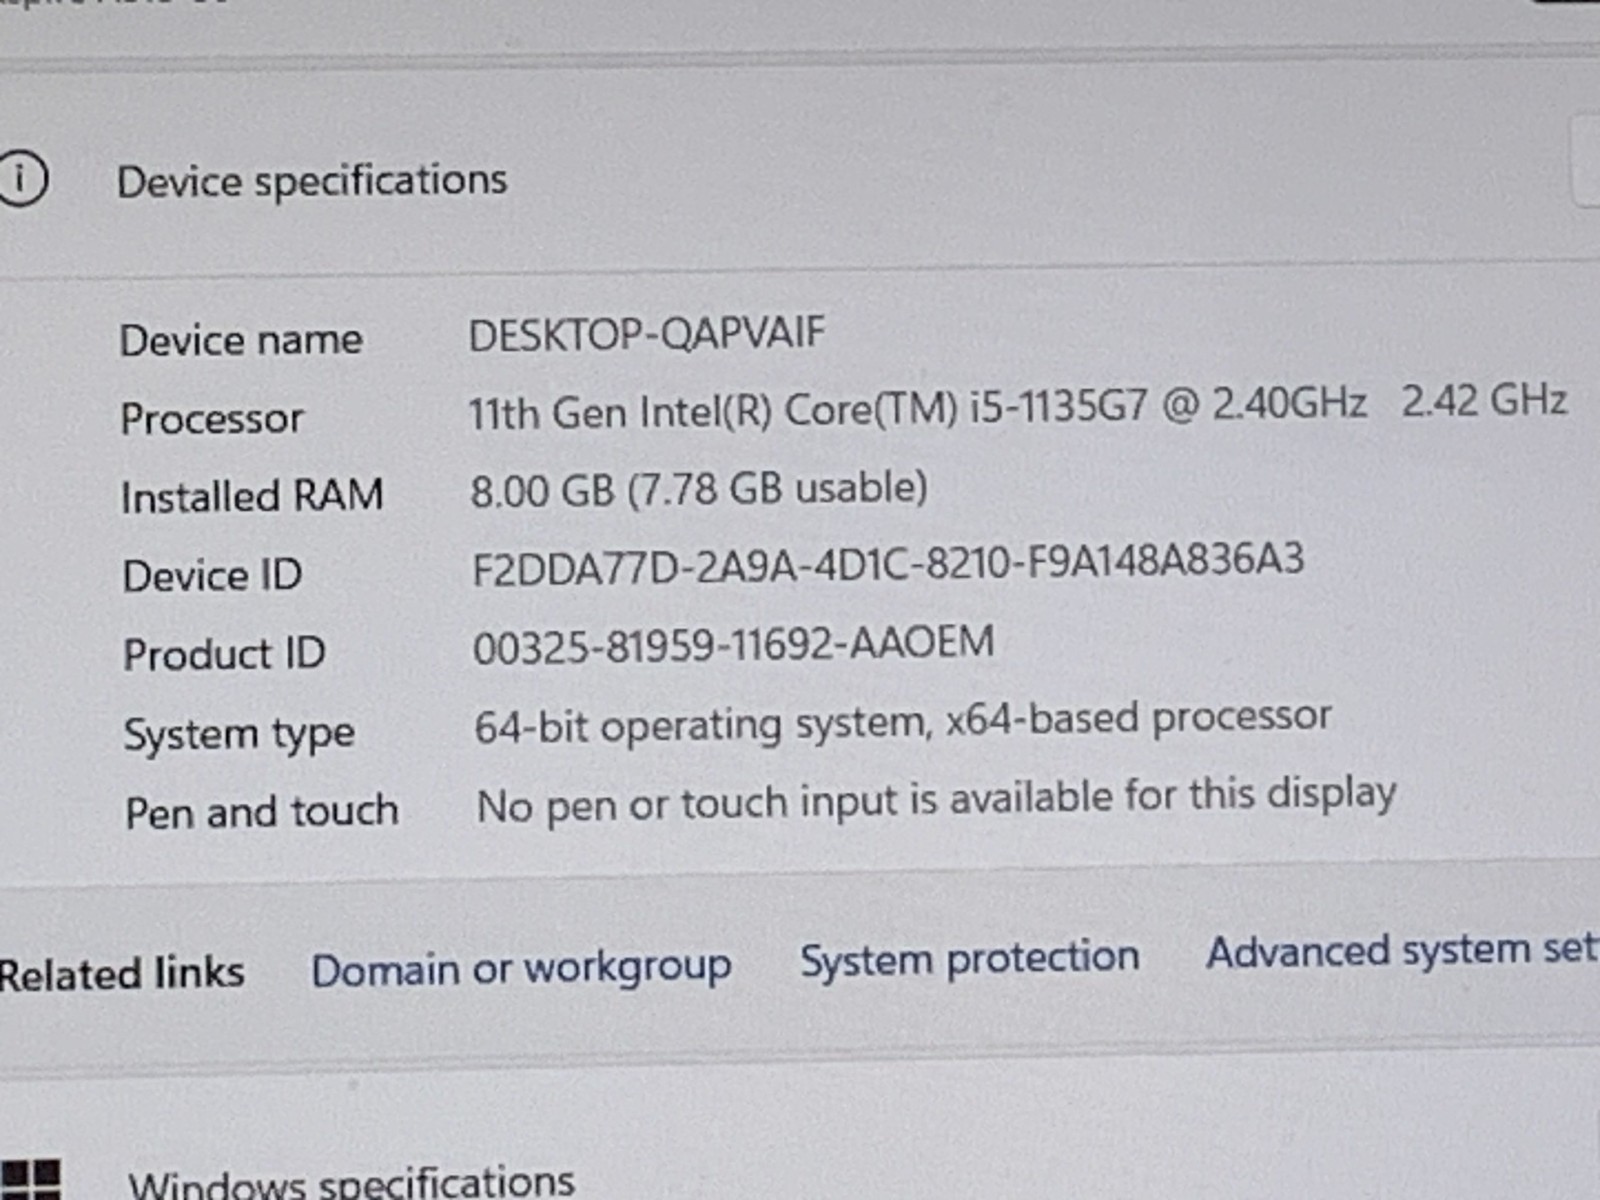This screenshot has width=1600, height=1200.
Task: Click the Device name label
Action: coord(241,340)
